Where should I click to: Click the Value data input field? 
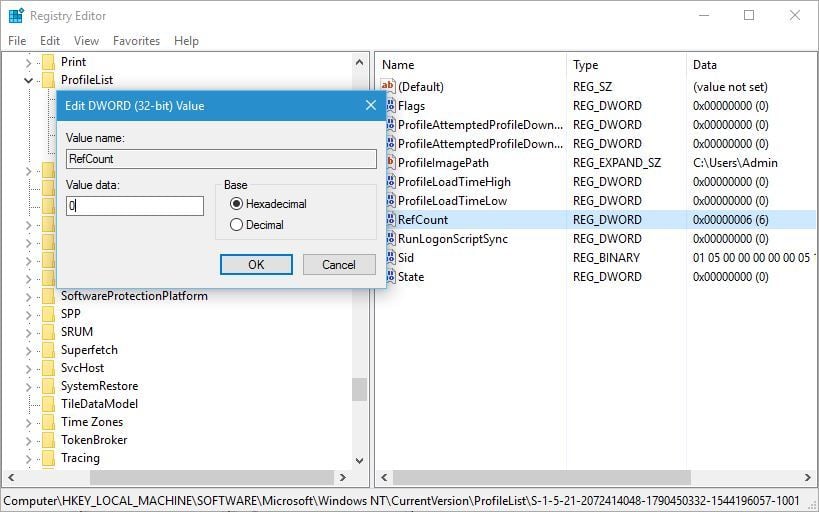(135, 206)
